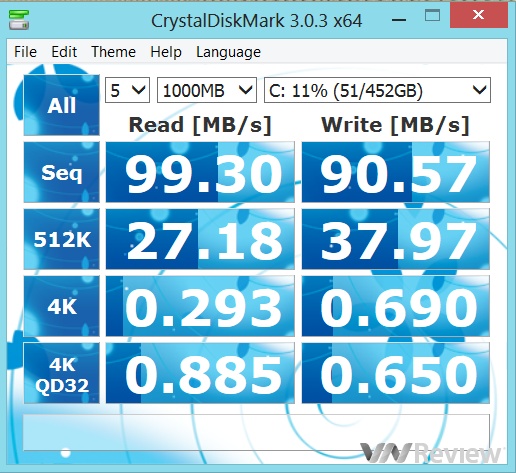Open the File menu

(25, 52)
